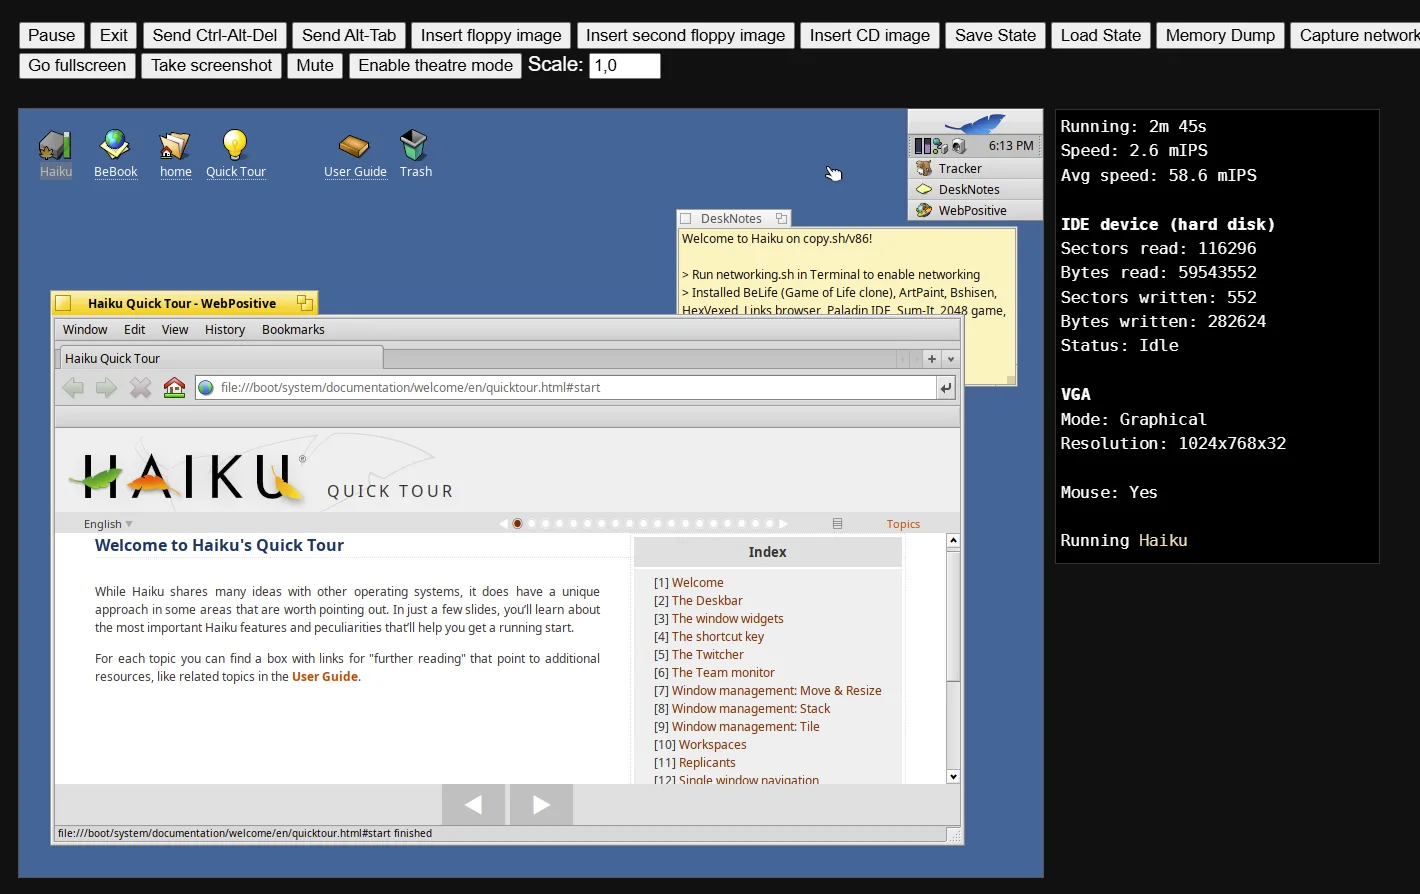
Task: Open the Window menu
Action: (x=85, y=330)
